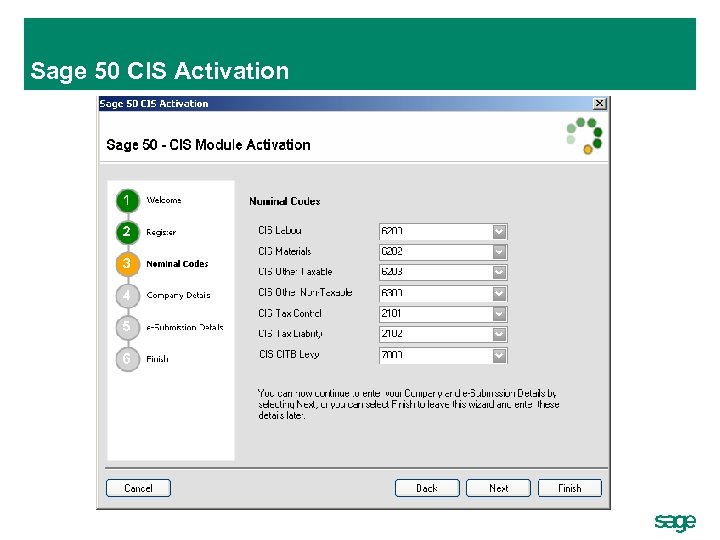This screenshot has height=540, width=720.
Task: Click the CIS Labour label
Action: point(280,231)
